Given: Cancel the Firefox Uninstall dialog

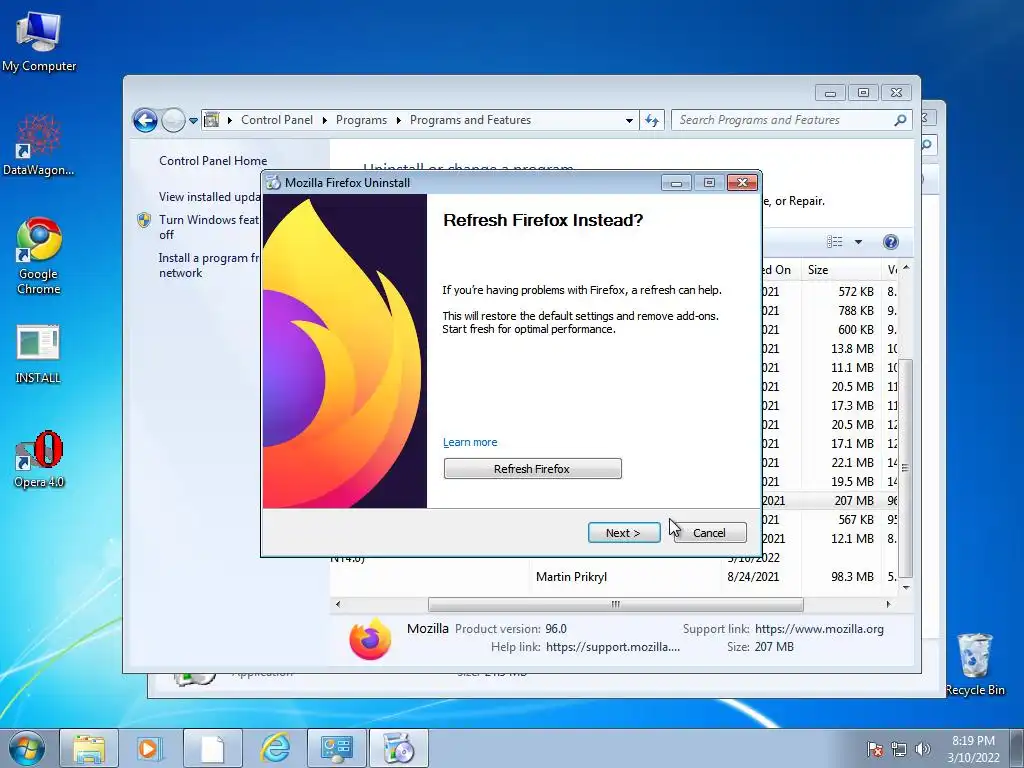Looking at the screenshot, I should tap(709, 533).
